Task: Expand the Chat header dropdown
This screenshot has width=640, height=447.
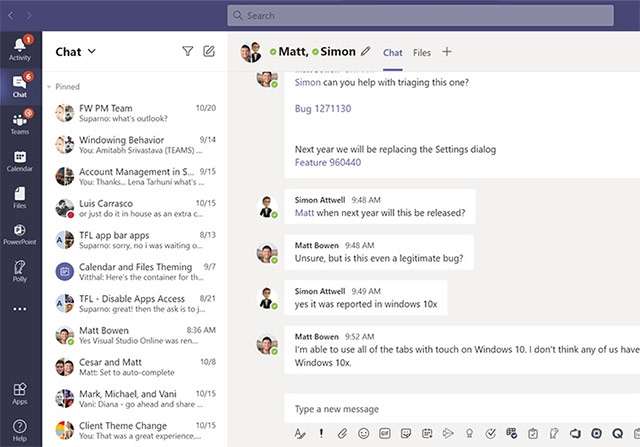Action: click(91, 52)
